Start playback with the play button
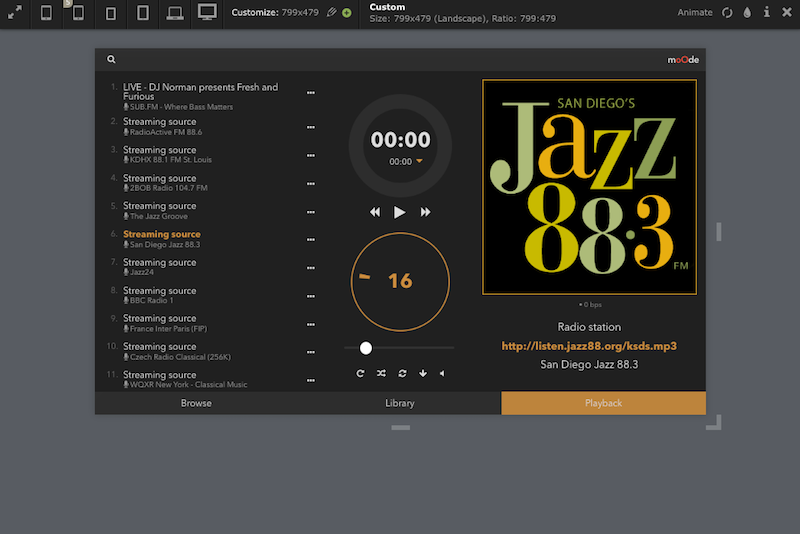Image resolution: width=800 pixels, height=534 pixels. pyautogui.click(x=399, y=212)
